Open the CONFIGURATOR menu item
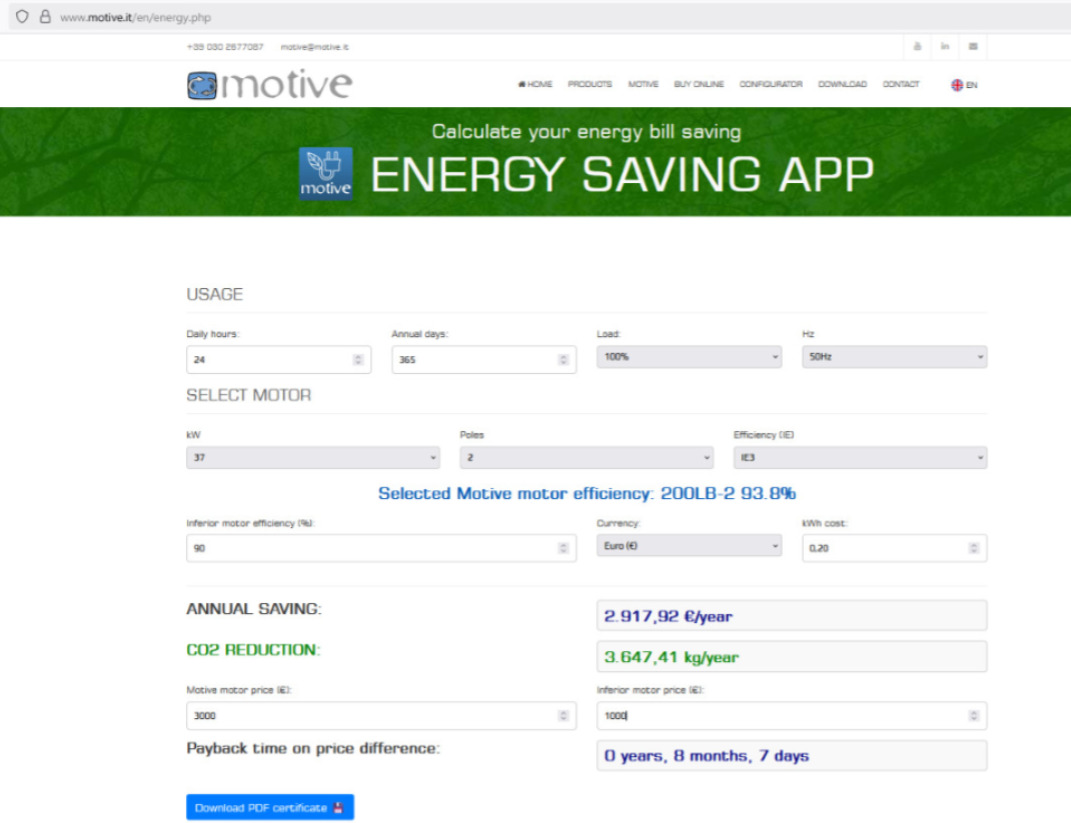Screen dimensions: 1071x823 (771, 84)
